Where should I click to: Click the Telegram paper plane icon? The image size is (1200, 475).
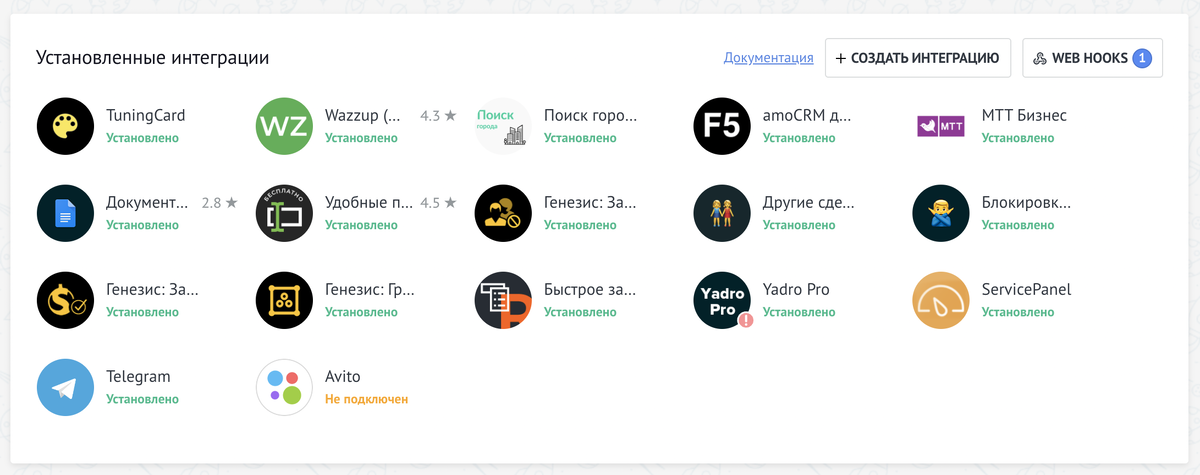pos(65,387)
